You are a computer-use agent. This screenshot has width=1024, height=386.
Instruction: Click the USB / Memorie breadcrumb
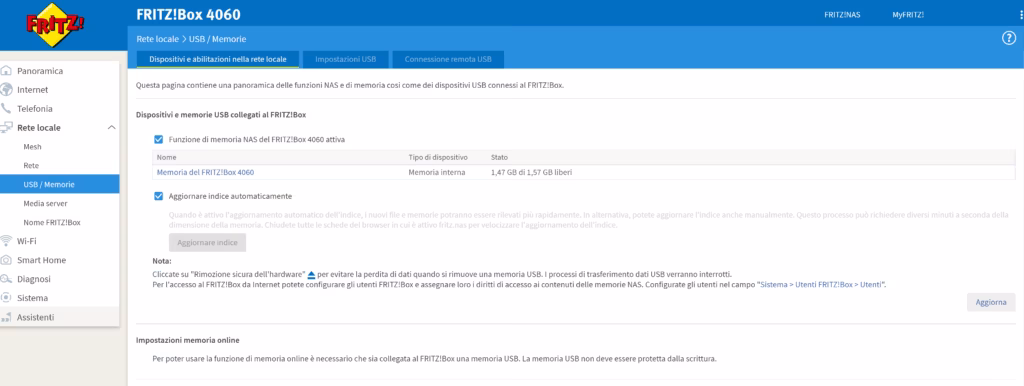point(217,39)
